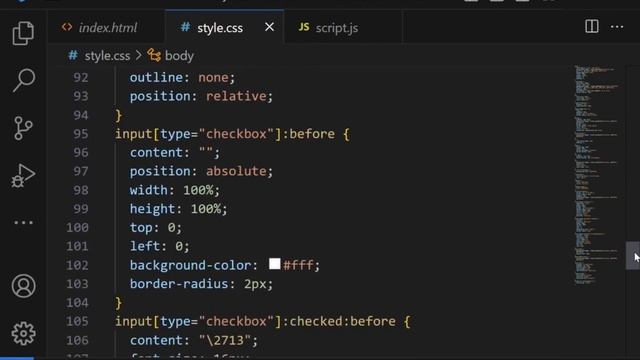Image resolution: width=640 pixels, height=360 pixels.
Task: Click the 'width: 100%;' line
Action: 175,190
